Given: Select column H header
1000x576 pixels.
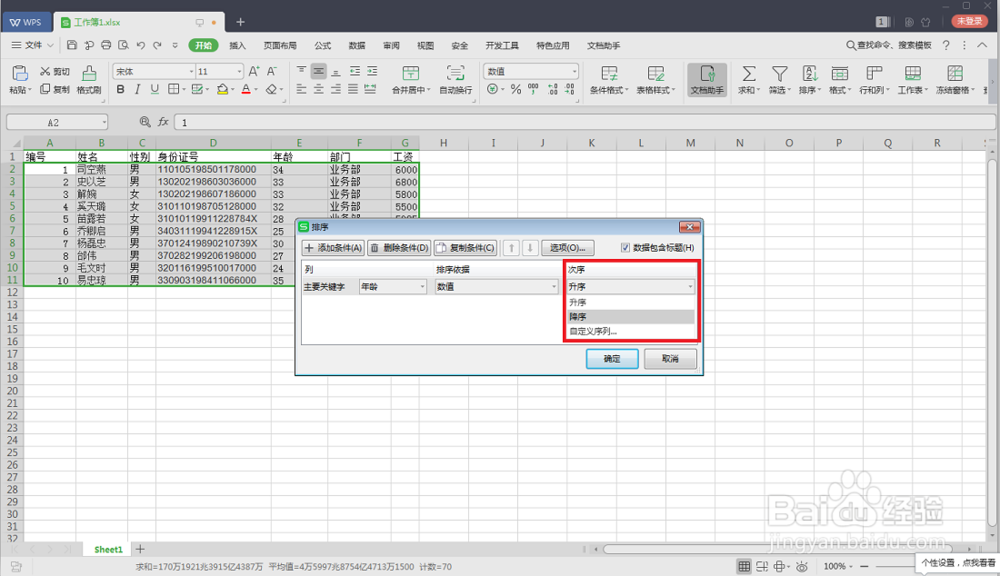Looking at the screenshot, I should click(x=444, y=143).
